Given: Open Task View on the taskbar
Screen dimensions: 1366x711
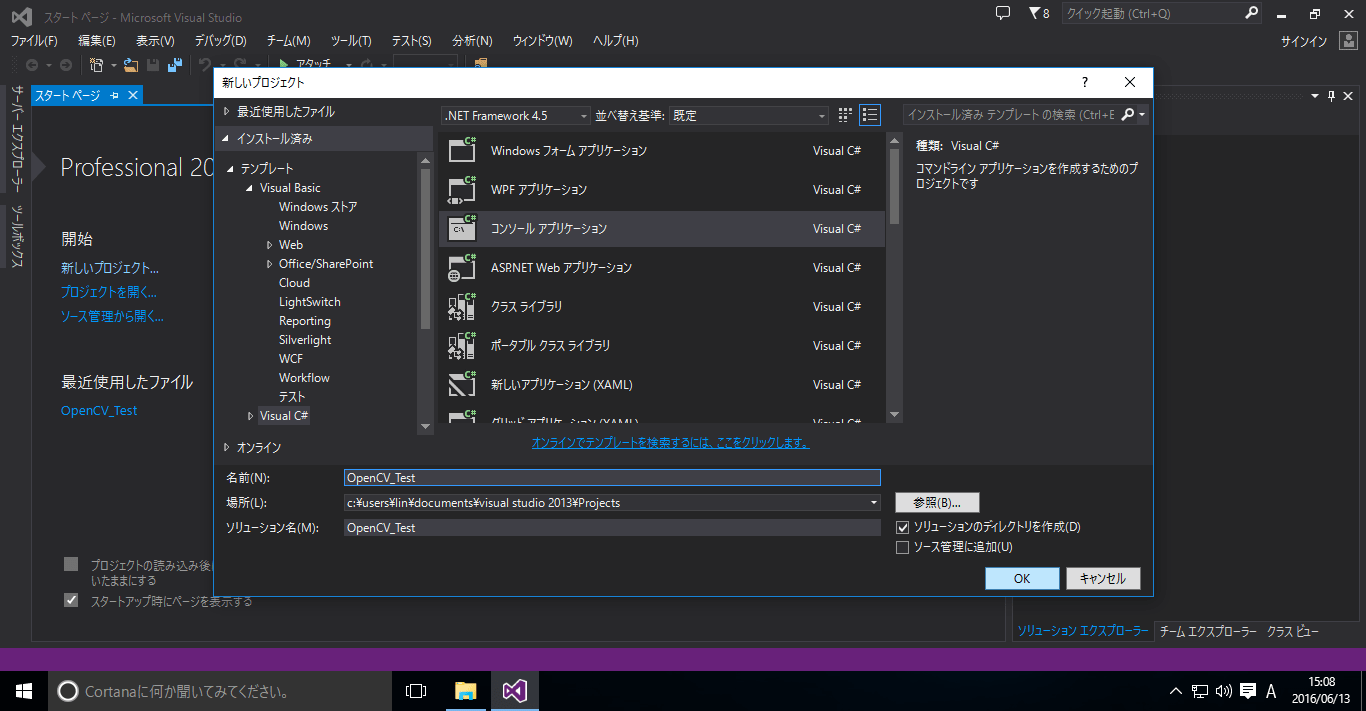Looking at the screenshot, I should [416, 691].
